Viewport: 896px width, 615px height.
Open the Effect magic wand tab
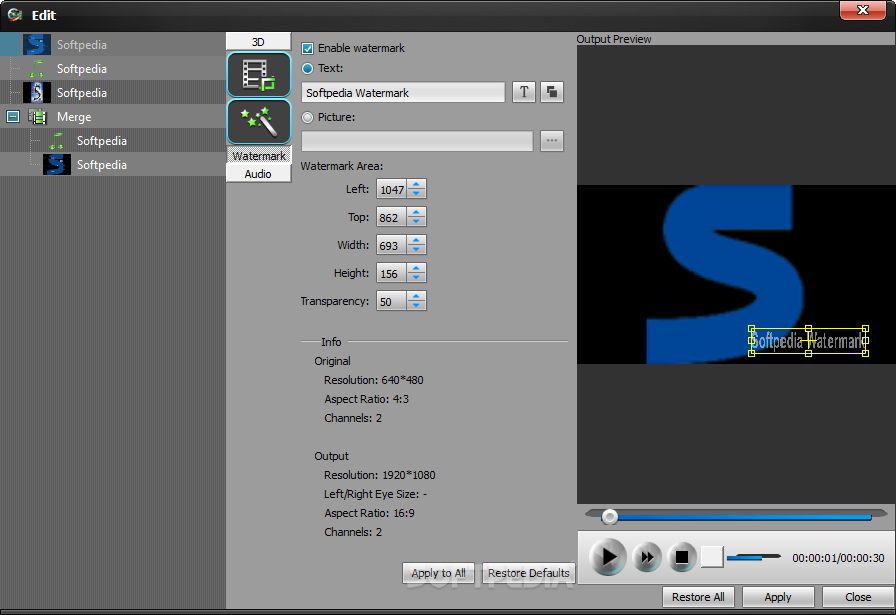[259, 122]
